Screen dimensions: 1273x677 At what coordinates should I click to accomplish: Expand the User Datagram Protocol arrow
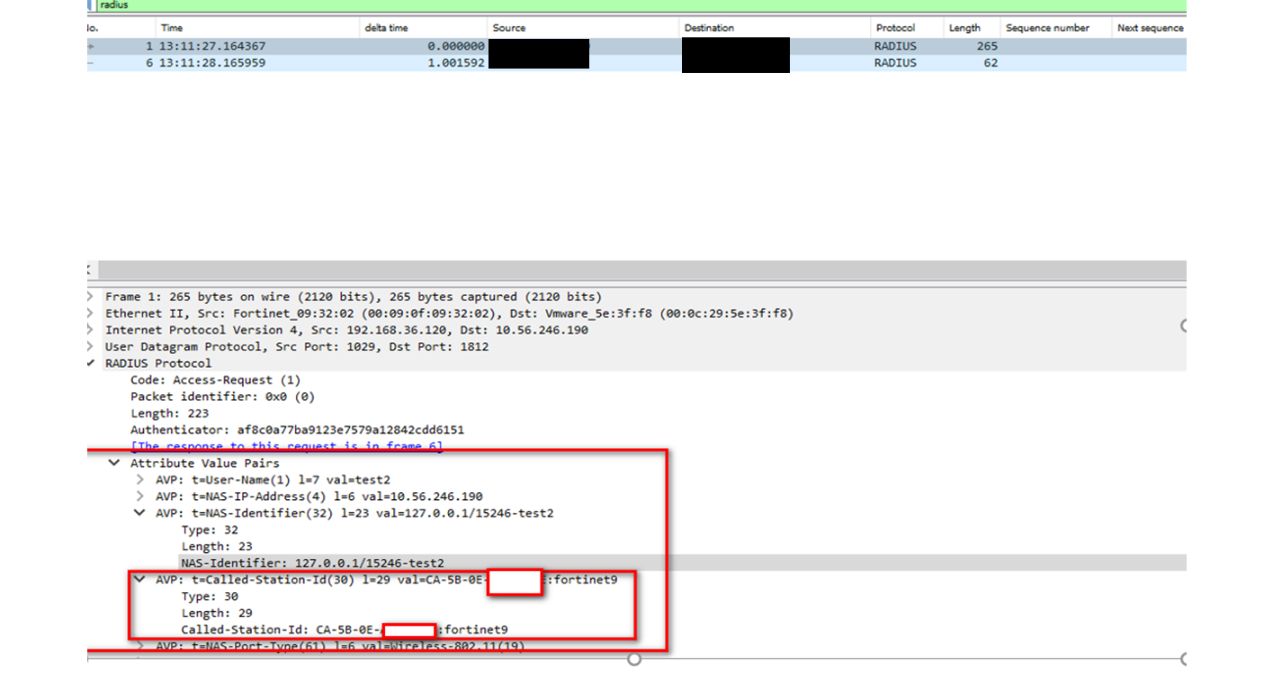click(92, 347)
